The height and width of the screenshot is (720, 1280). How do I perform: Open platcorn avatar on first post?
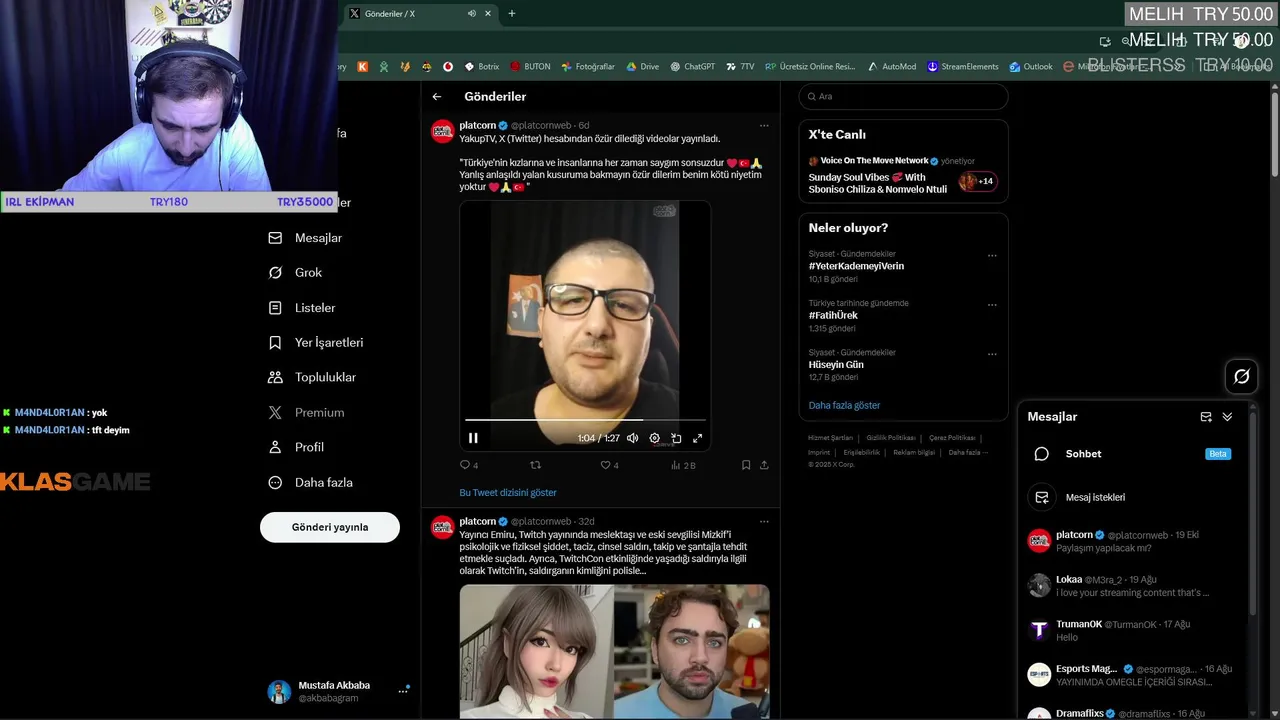point(443,132)
